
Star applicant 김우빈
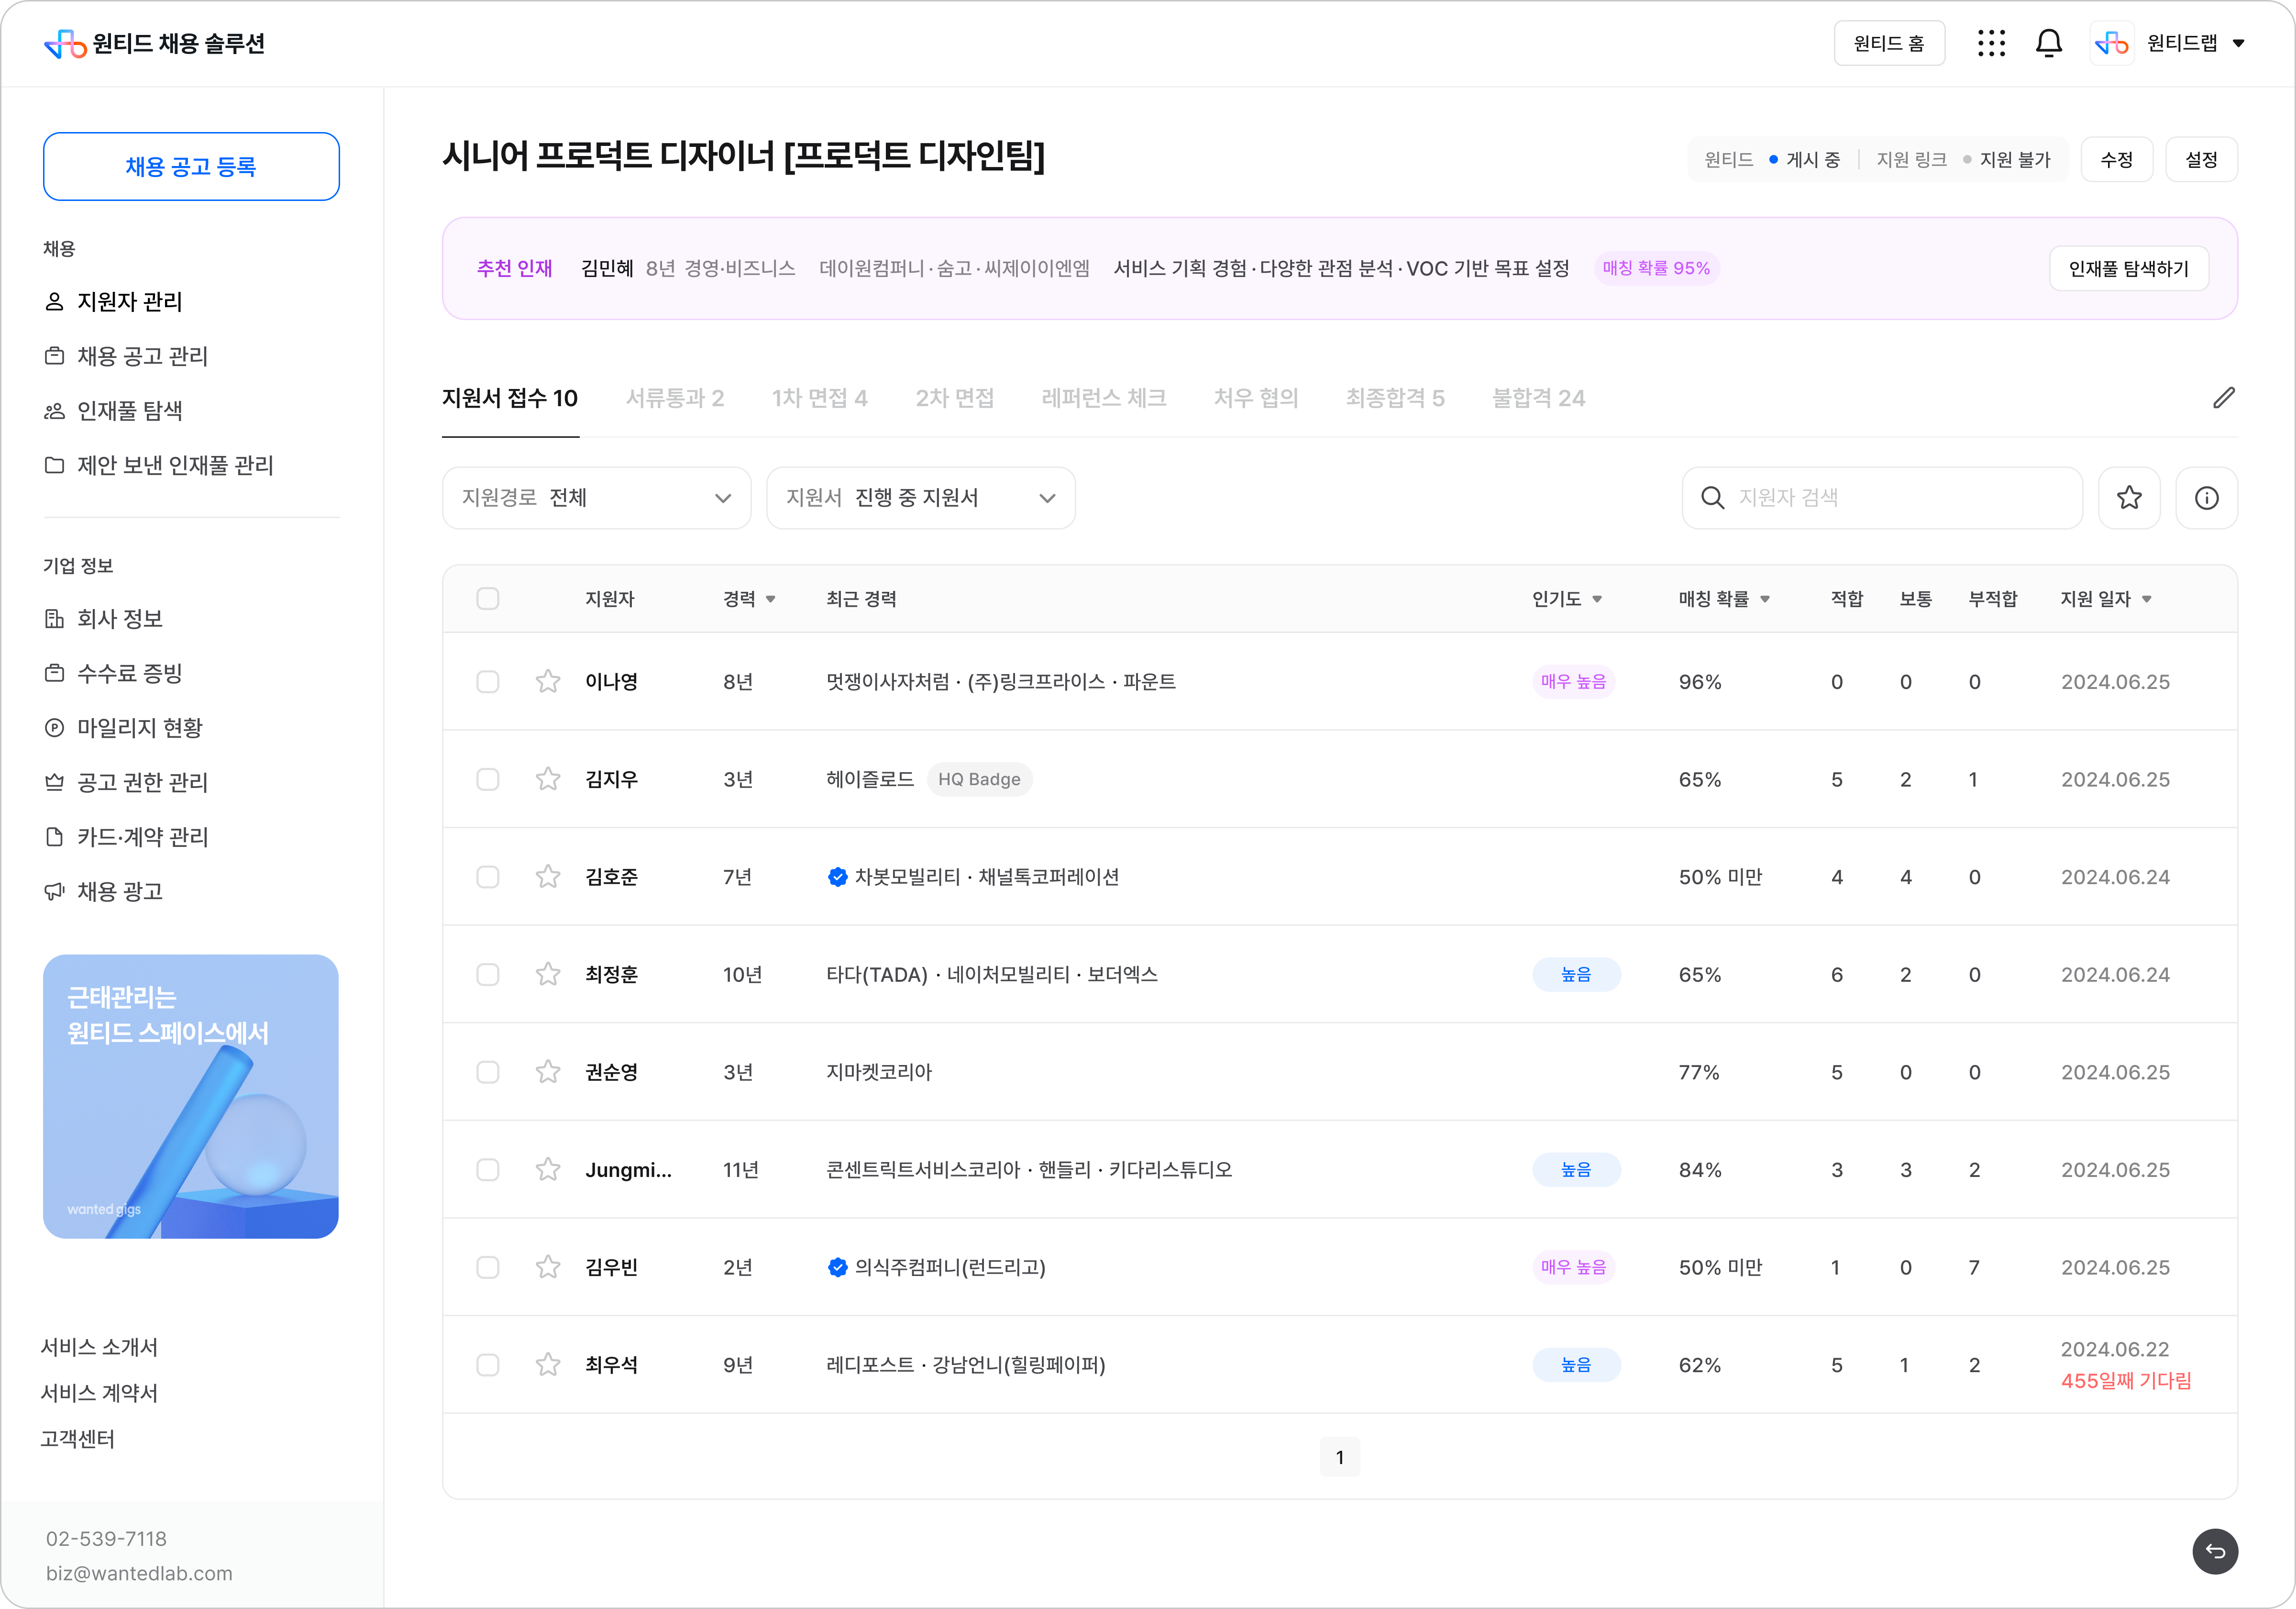548,1267
